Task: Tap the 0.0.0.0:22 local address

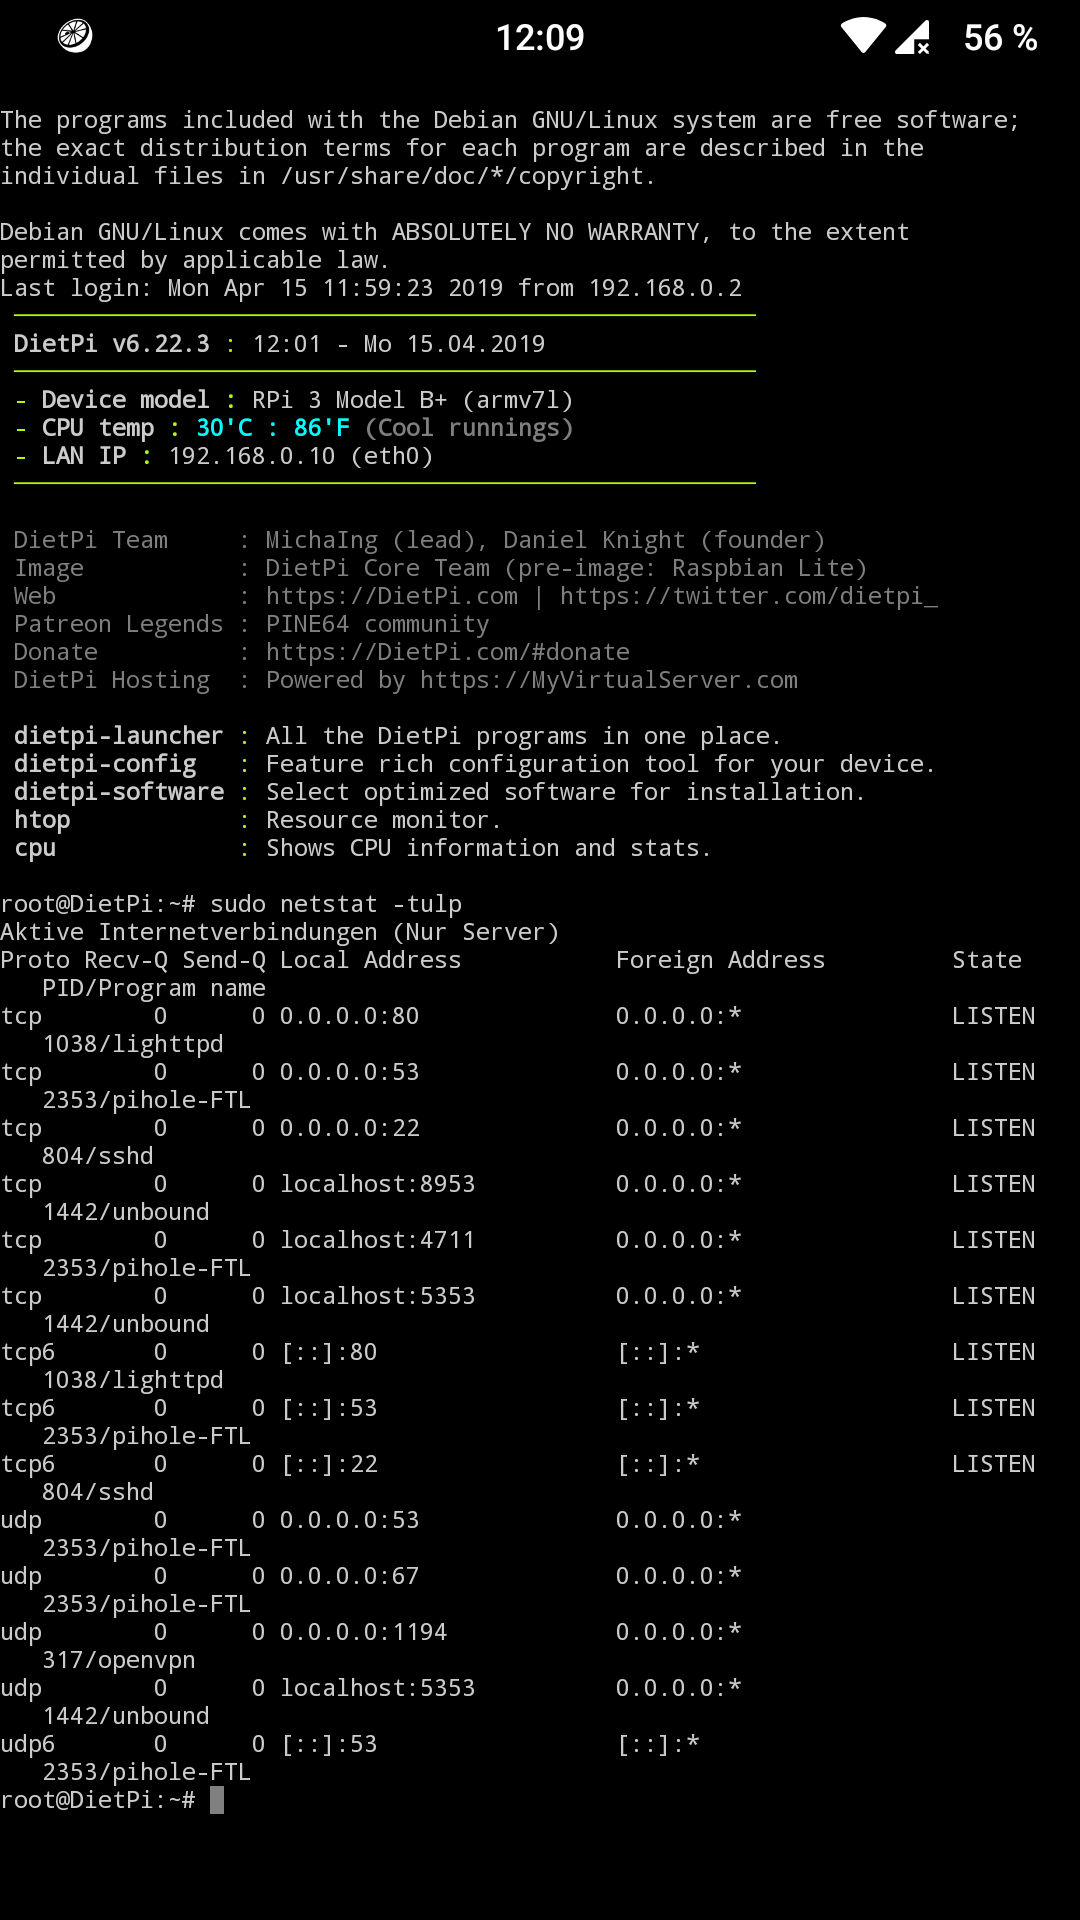Action: (350, 1128)
